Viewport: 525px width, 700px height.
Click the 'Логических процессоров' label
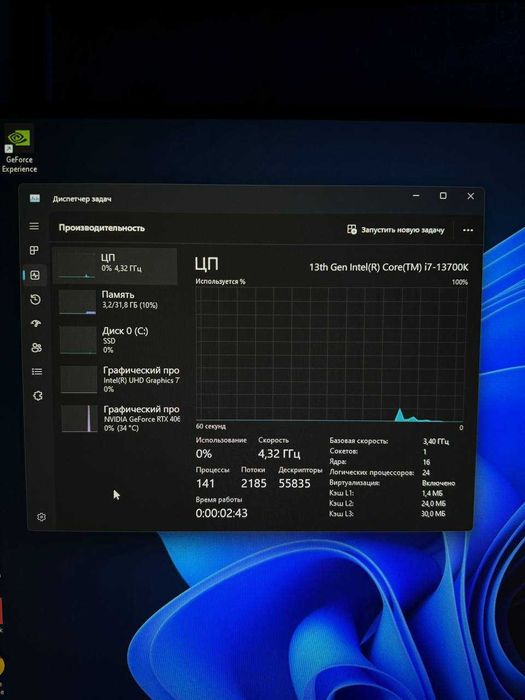pyautogui.click(x=371, y=472)
